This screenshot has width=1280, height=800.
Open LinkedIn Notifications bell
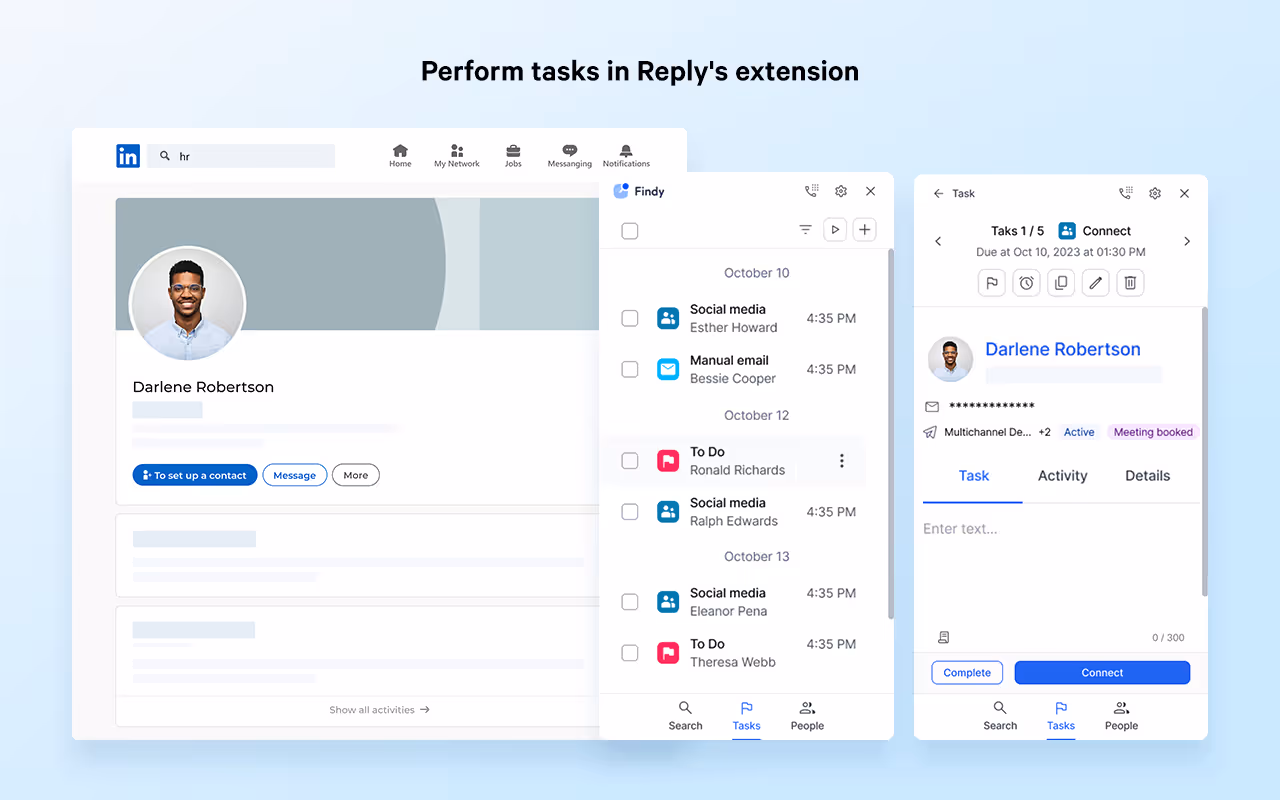[626, 156]
